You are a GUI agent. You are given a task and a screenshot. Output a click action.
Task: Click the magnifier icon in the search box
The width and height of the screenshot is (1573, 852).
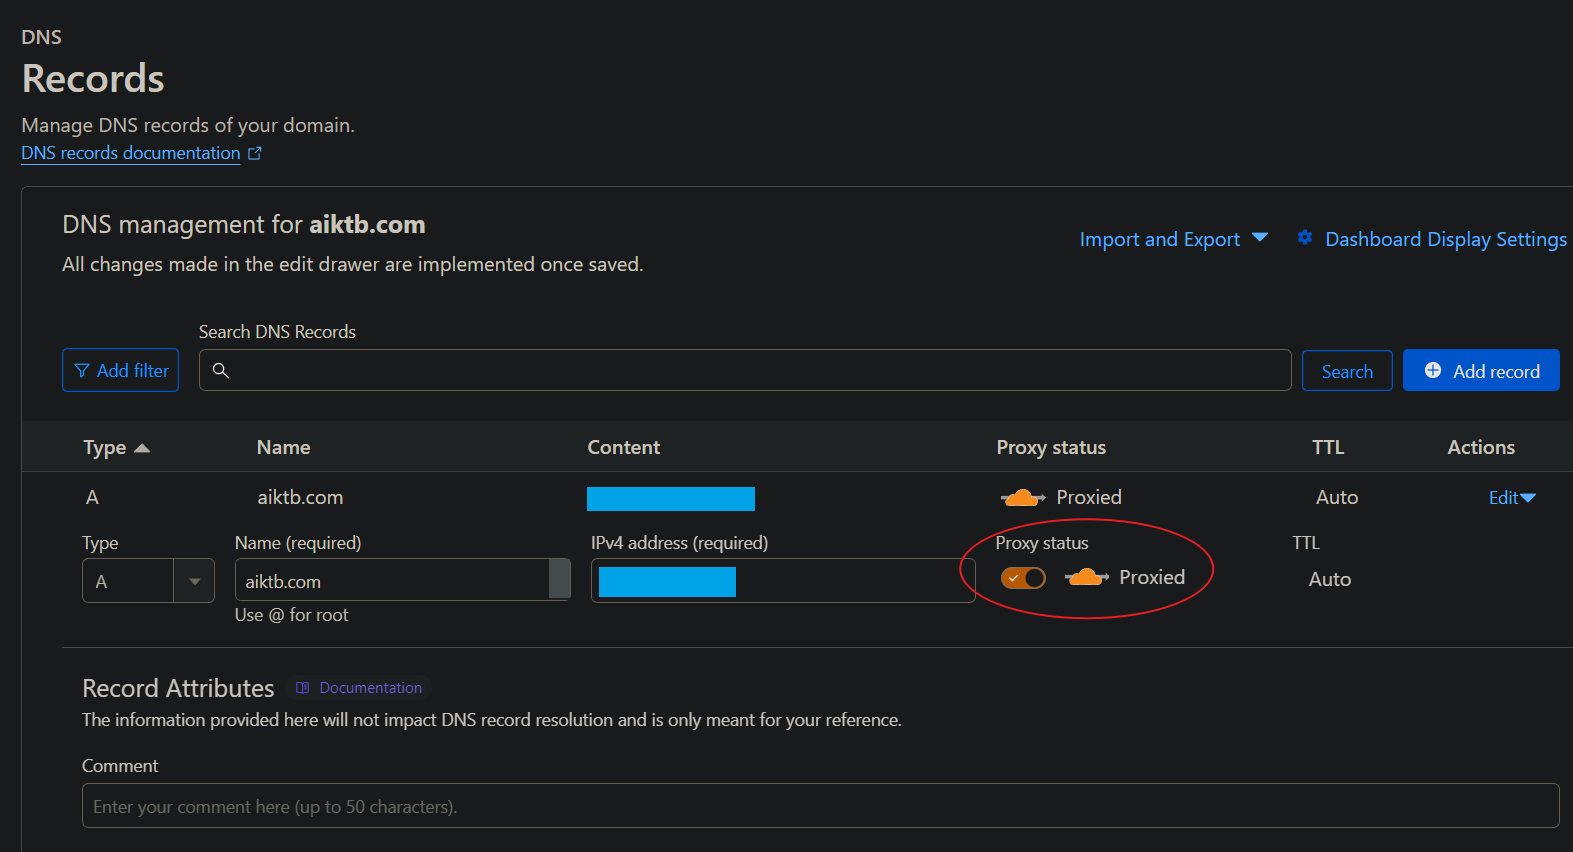coord(221,370)
